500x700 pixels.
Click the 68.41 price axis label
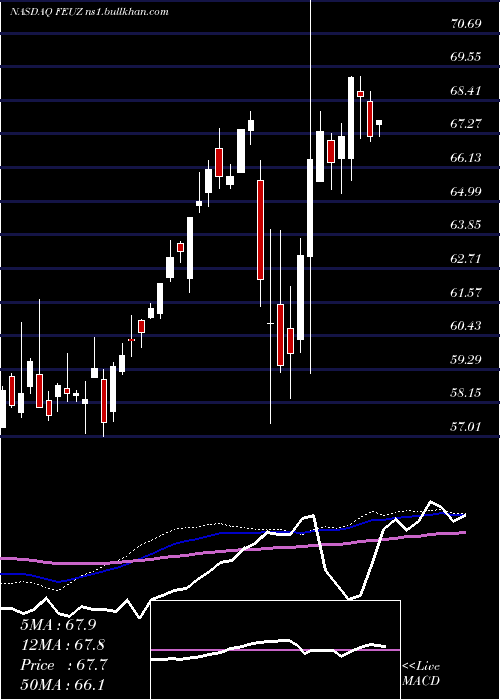pyautogui.click(x=466, y=91)
